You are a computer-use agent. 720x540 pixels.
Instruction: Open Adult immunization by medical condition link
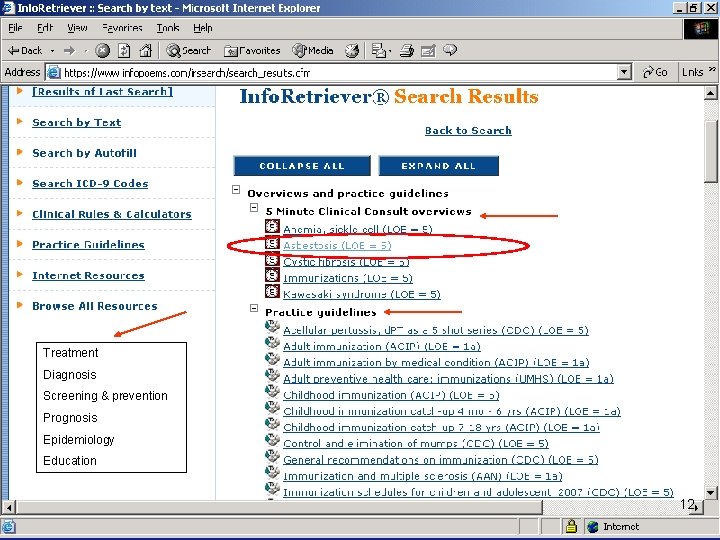(436, 362)
